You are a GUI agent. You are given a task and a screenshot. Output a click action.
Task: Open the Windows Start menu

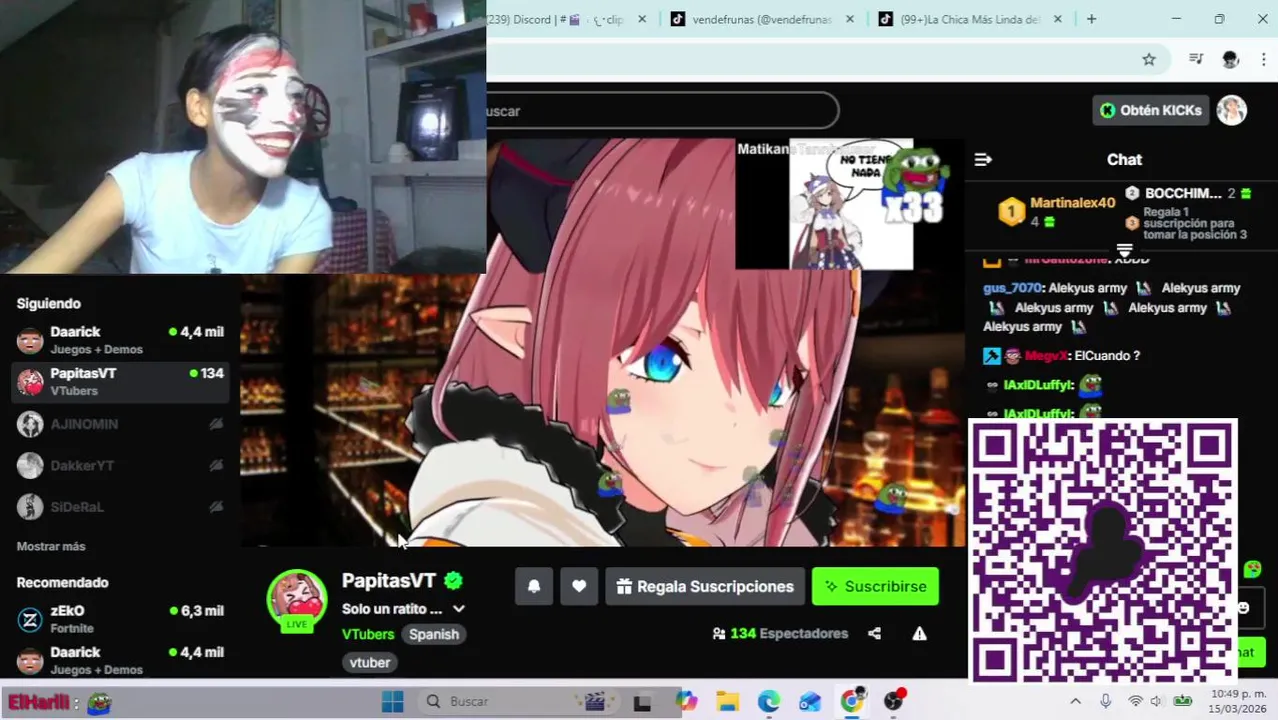392,701
